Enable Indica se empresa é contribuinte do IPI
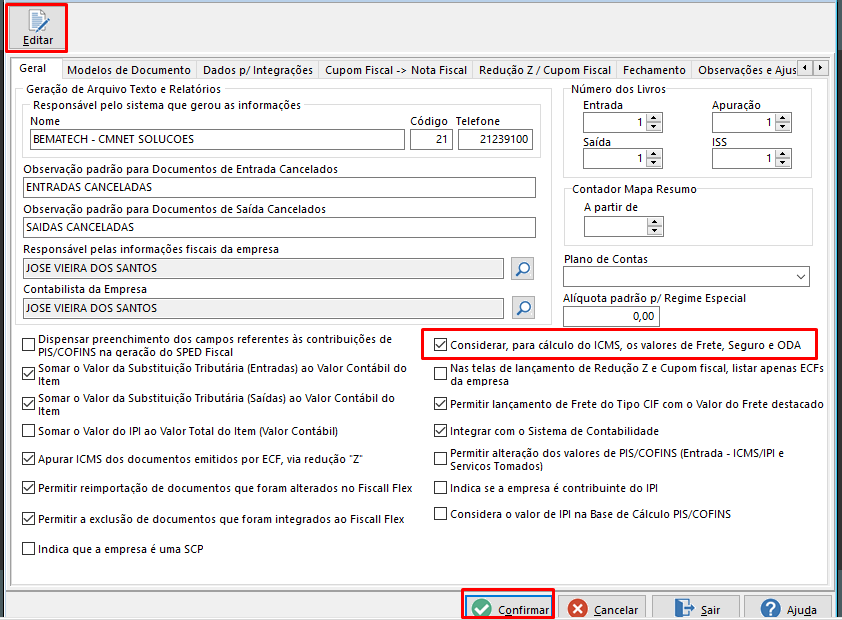The height and width of the screenshot is (620, 842). coord(440,487)
